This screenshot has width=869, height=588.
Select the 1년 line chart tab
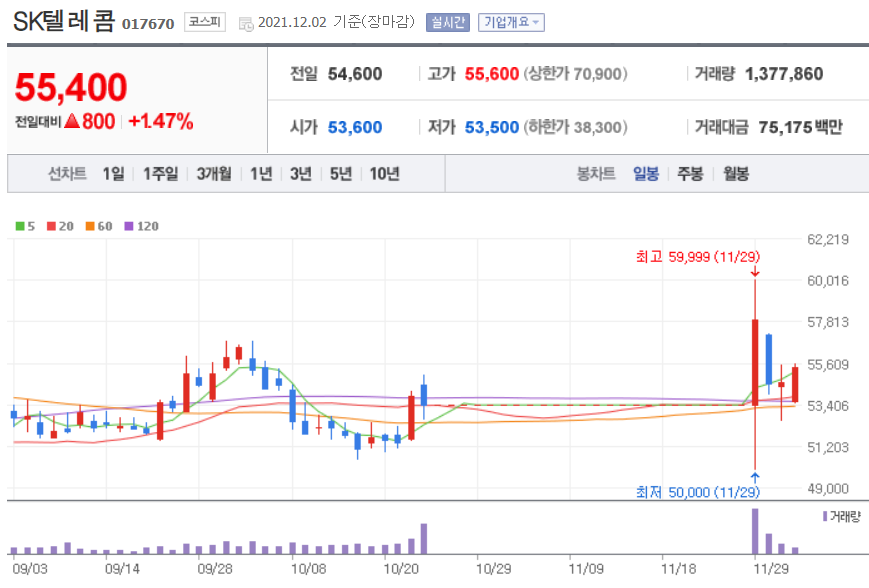tap(261, 174)
